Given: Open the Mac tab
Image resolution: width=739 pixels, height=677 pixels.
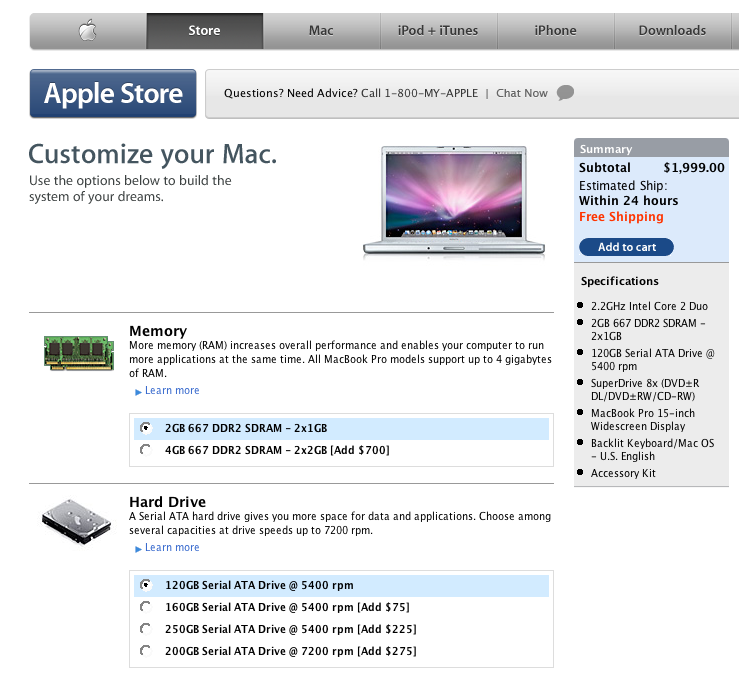Looking at the screenshot, I should click(321, 31).
